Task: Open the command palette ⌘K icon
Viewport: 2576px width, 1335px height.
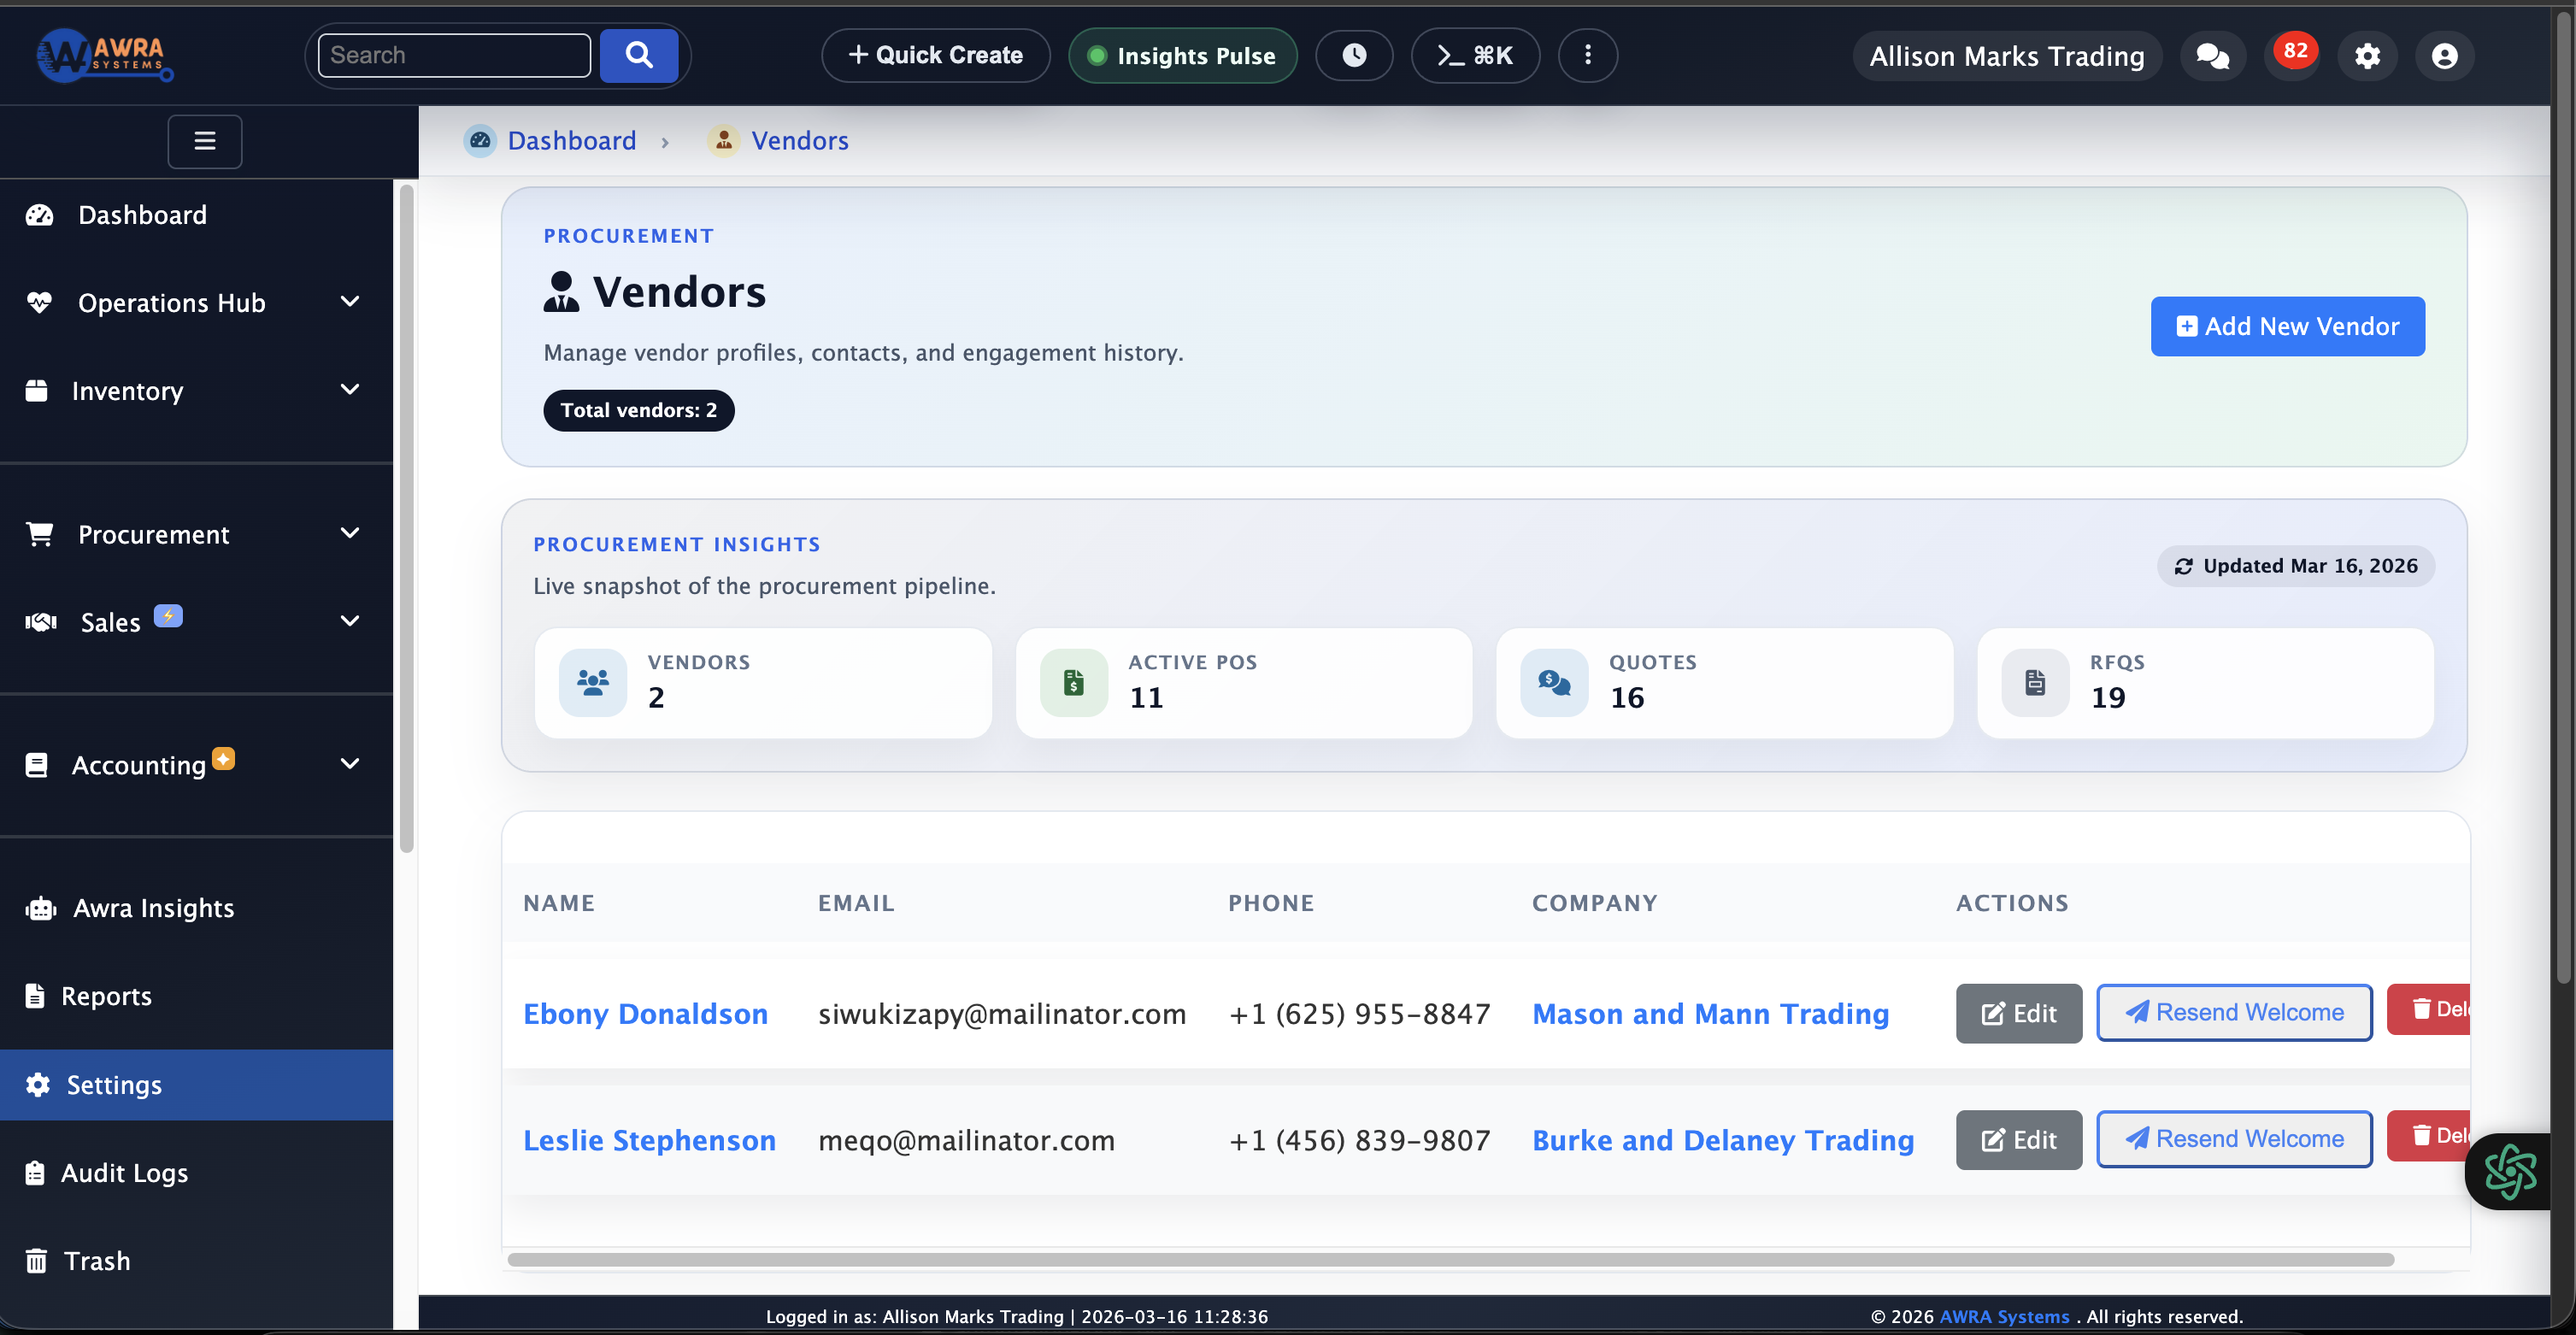Action: (1475, 55)
